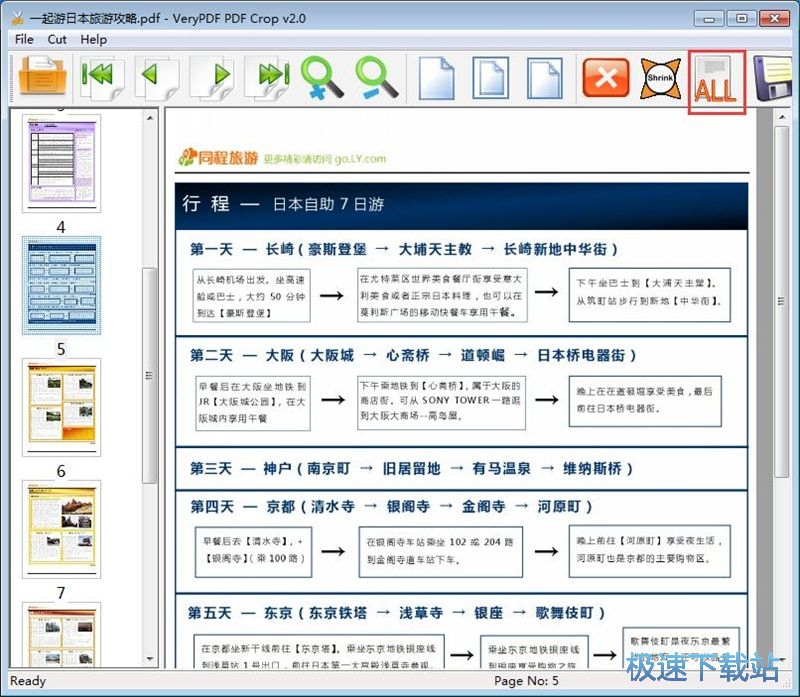Zoom in with the plus magnifier

322,77
